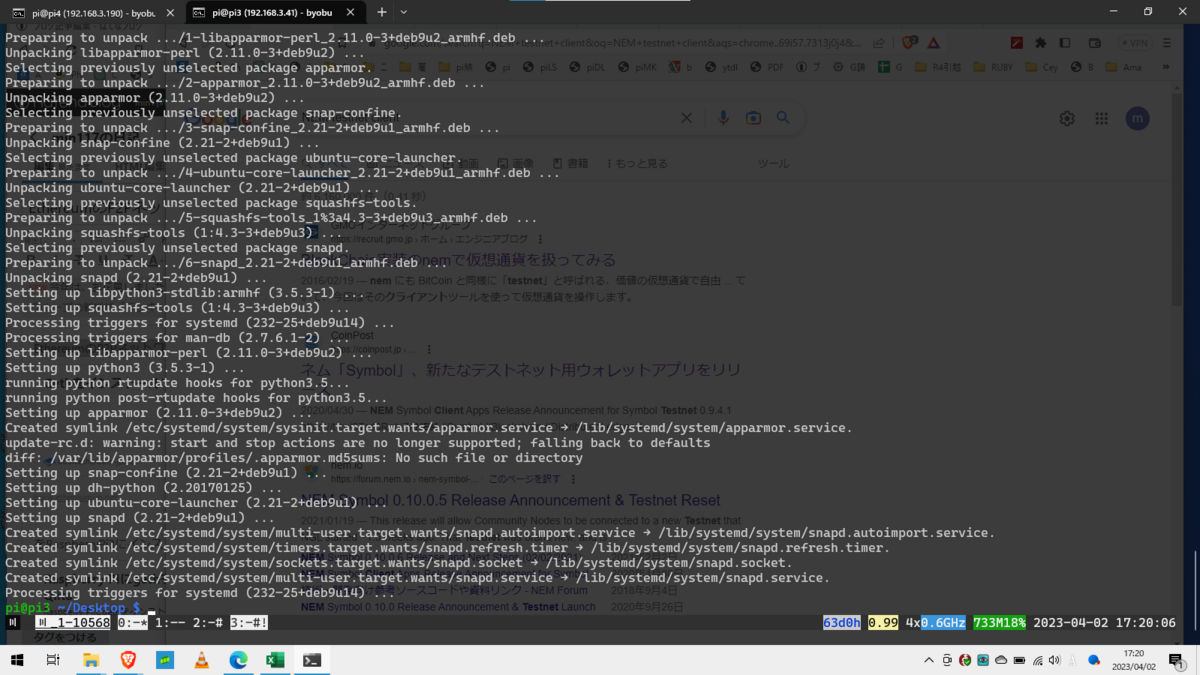Viewport: 1200px width, 675px height.
Task: Open Google search settings gear
Action: [1066, 118]
